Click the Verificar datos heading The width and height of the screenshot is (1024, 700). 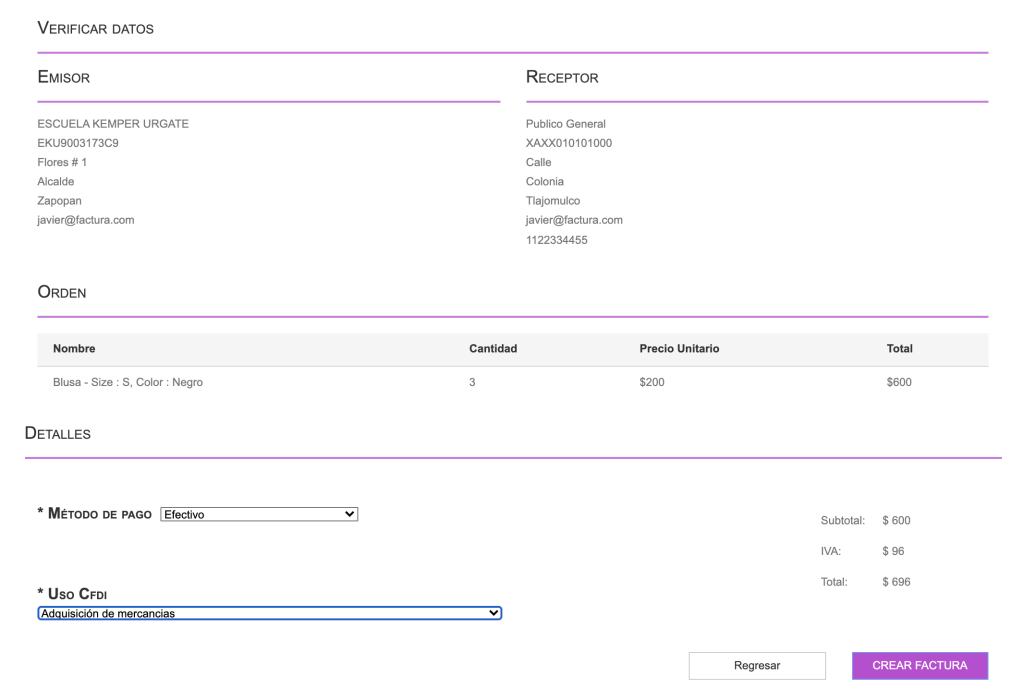tap(95, 28)
